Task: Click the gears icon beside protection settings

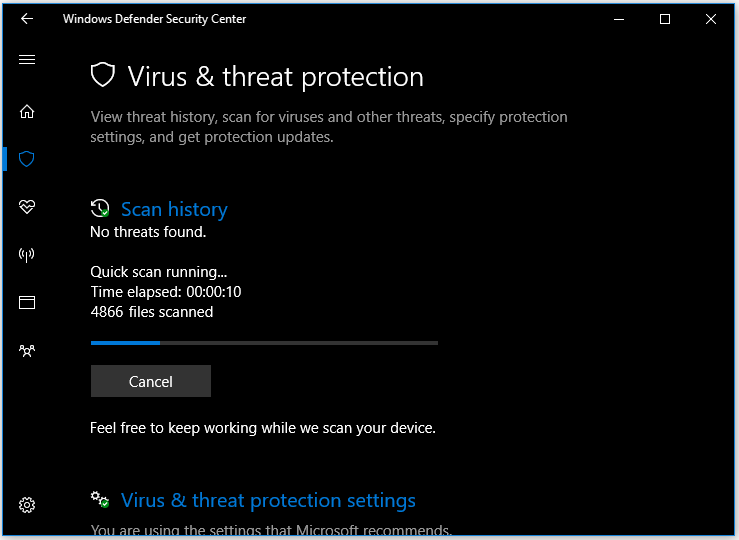Action: coord(100,499)
